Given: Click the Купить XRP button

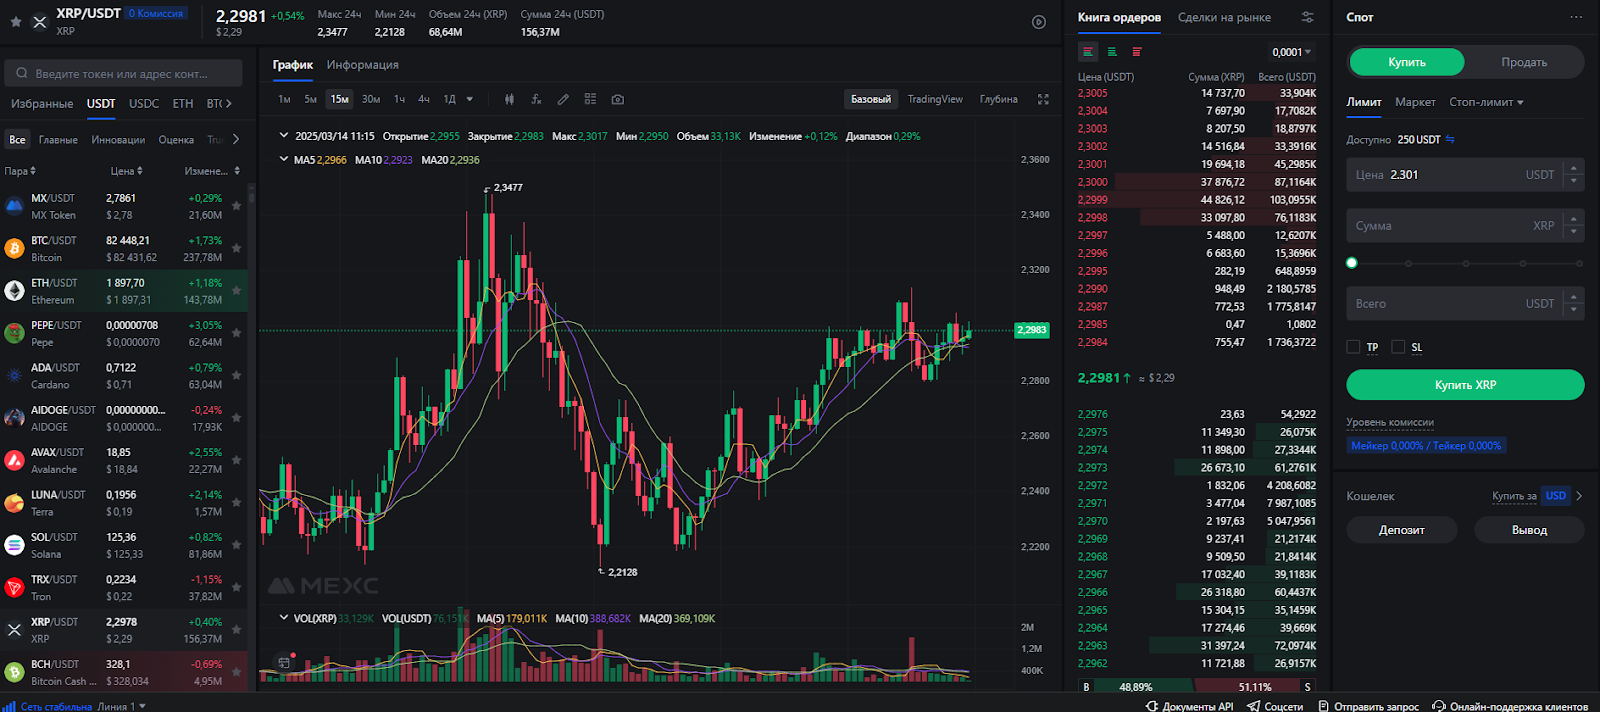Looking at the screenshot, I should (1465, 385).
